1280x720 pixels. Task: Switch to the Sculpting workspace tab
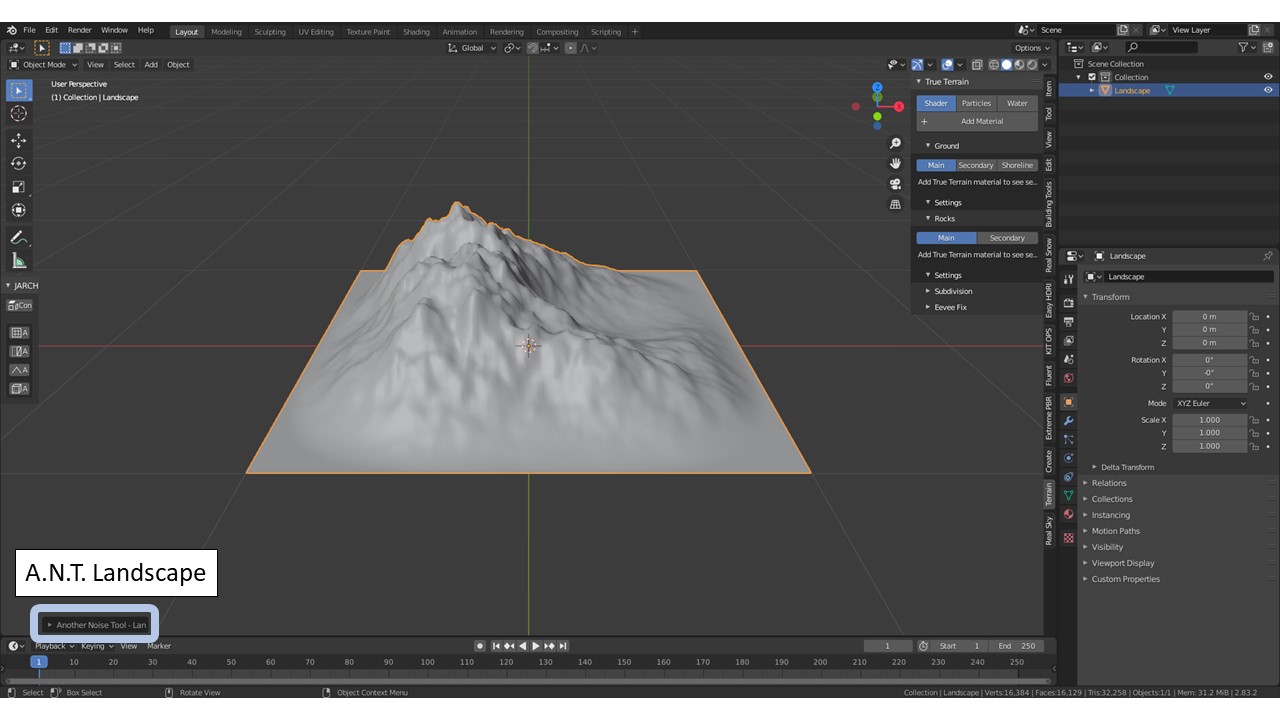click(x=270, y=32)
